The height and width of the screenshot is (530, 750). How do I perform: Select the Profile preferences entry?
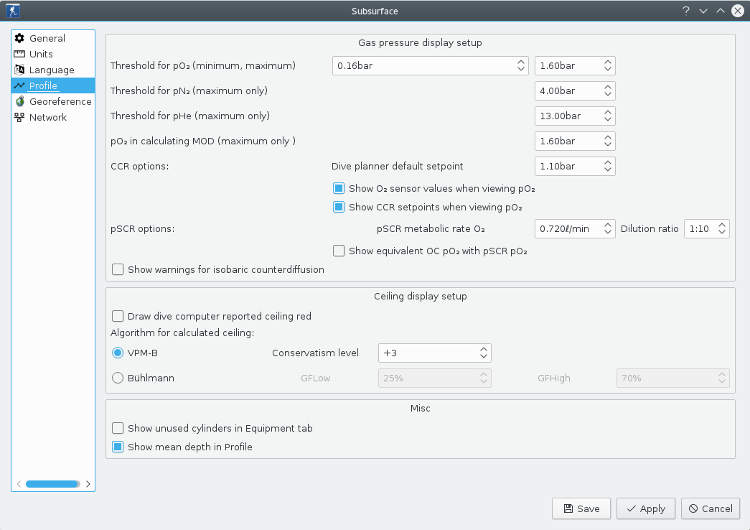[x=53, y=86]
